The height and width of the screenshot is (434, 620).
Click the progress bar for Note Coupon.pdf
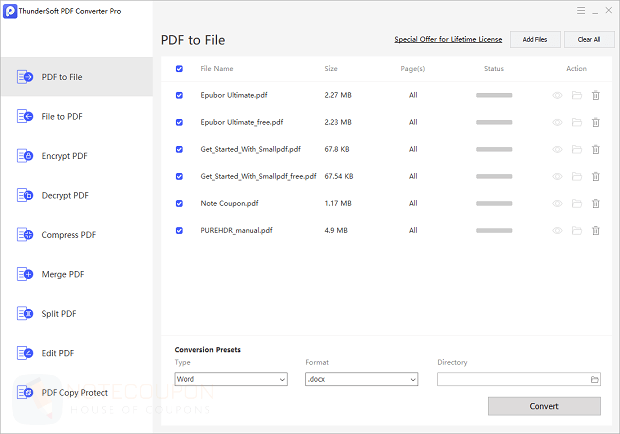click(x=494, y=203)
